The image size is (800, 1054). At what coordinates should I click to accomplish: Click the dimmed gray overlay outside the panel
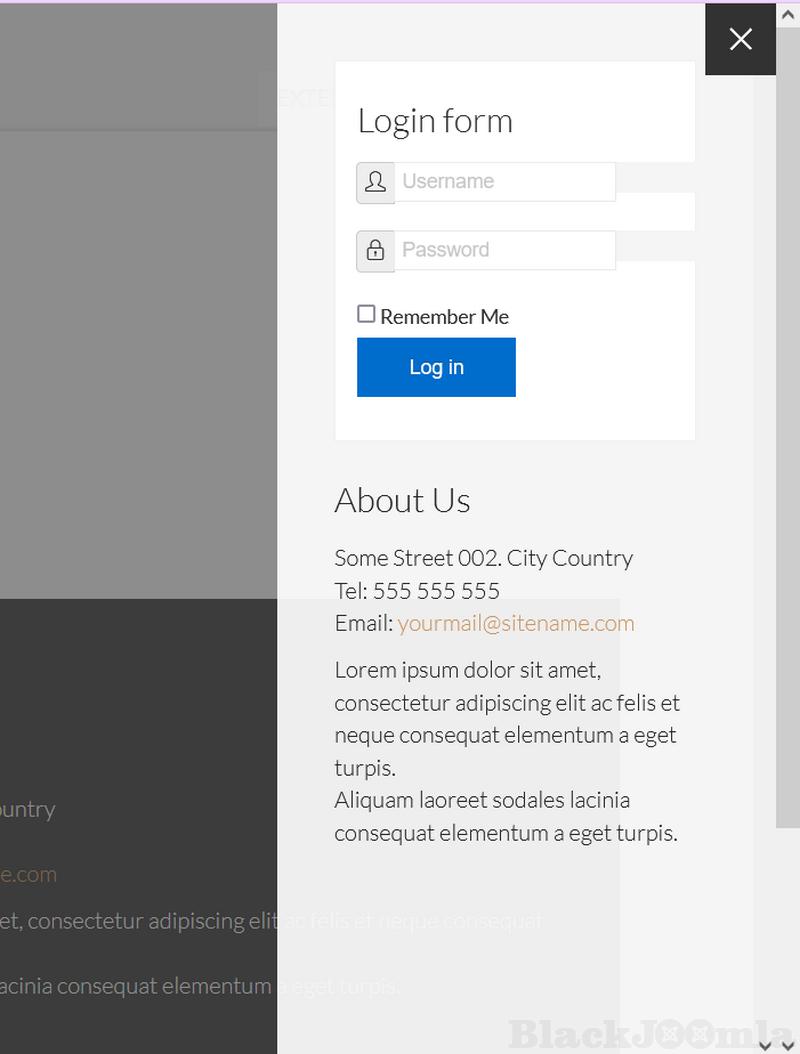click(x=138, y=350)
